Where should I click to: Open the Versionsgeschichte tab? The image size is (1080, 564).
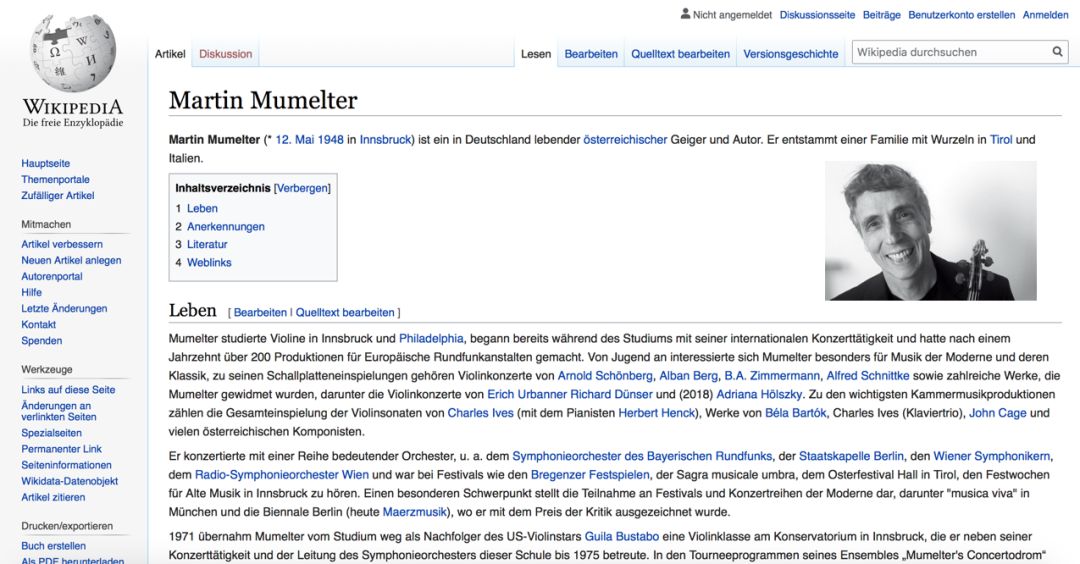791,54
